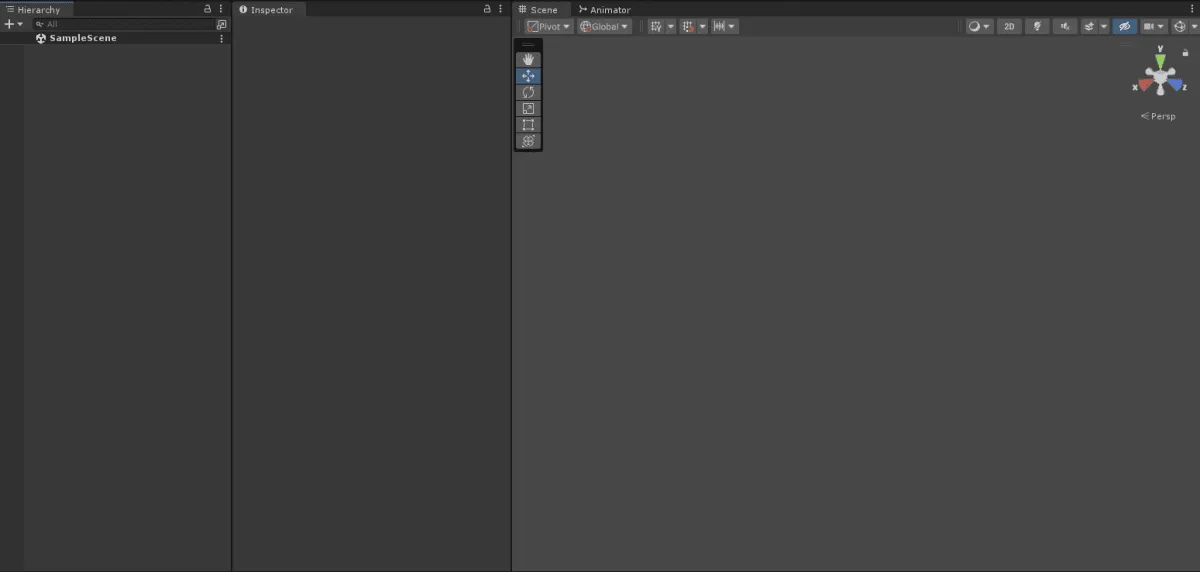Toggle the snap increment icon
Image resolution: width=1200 pixels, height=572 pixels.
point(688,27)
